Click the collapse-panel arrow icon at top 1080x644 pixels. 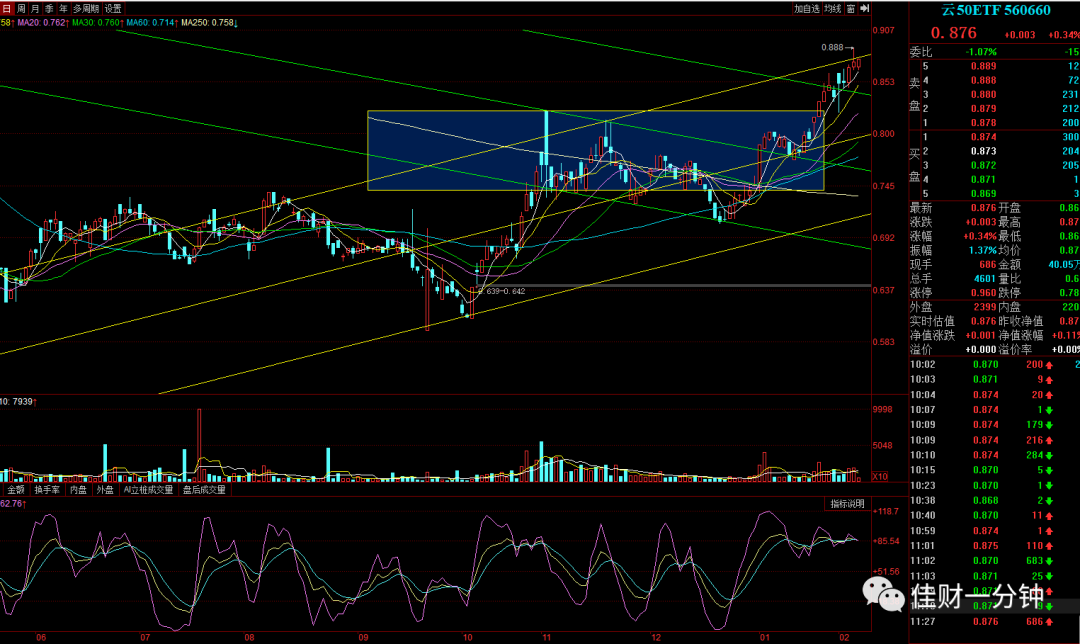[x=864, y=9]
